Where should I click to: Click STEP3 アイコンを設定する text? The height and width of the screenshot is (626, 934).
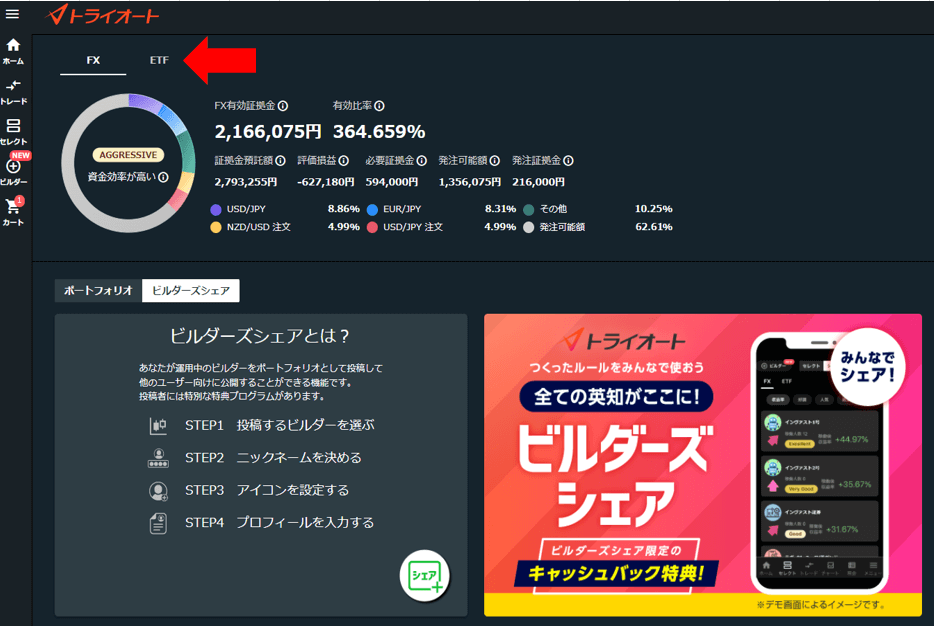coord(267,491)
